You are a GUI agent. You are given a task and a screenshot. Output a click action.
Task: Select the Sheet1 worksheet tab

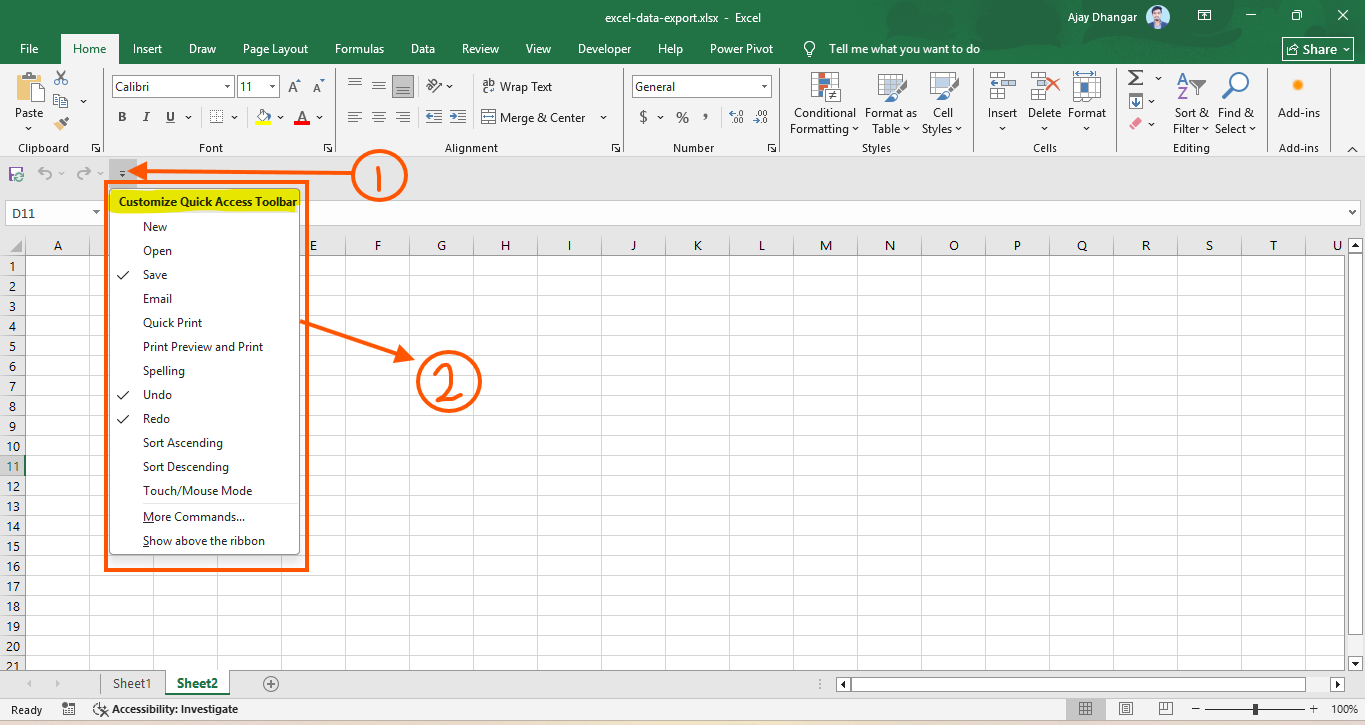click(x=132, y=684)
